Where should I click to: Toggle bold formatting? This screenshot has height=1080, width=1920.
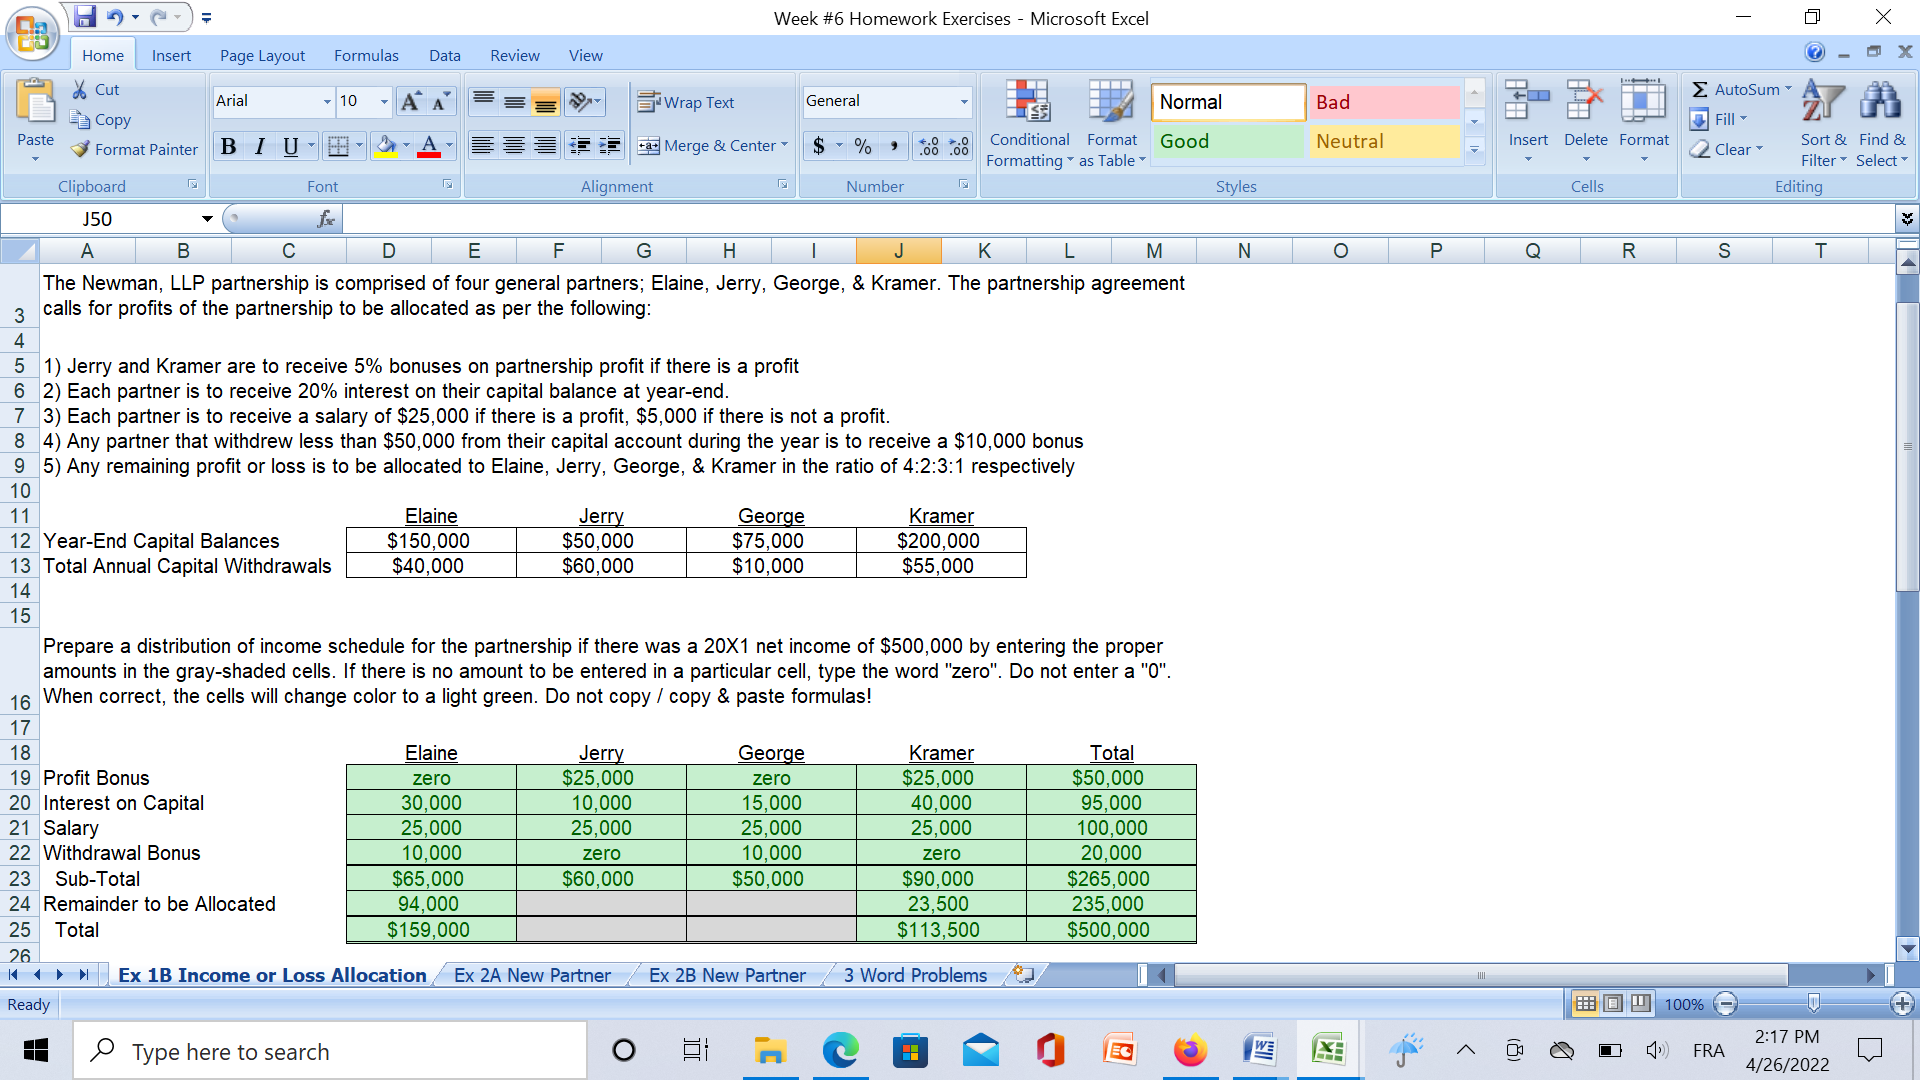(228, 146)
